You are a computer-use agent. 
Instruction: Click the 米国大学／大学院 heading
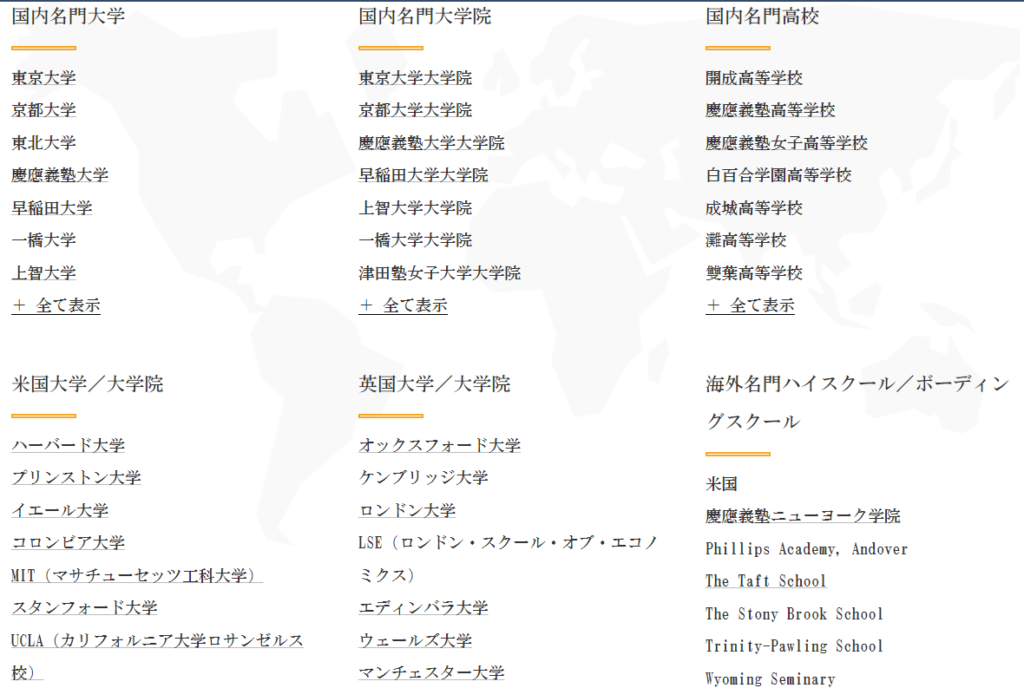tap(88, 384)
